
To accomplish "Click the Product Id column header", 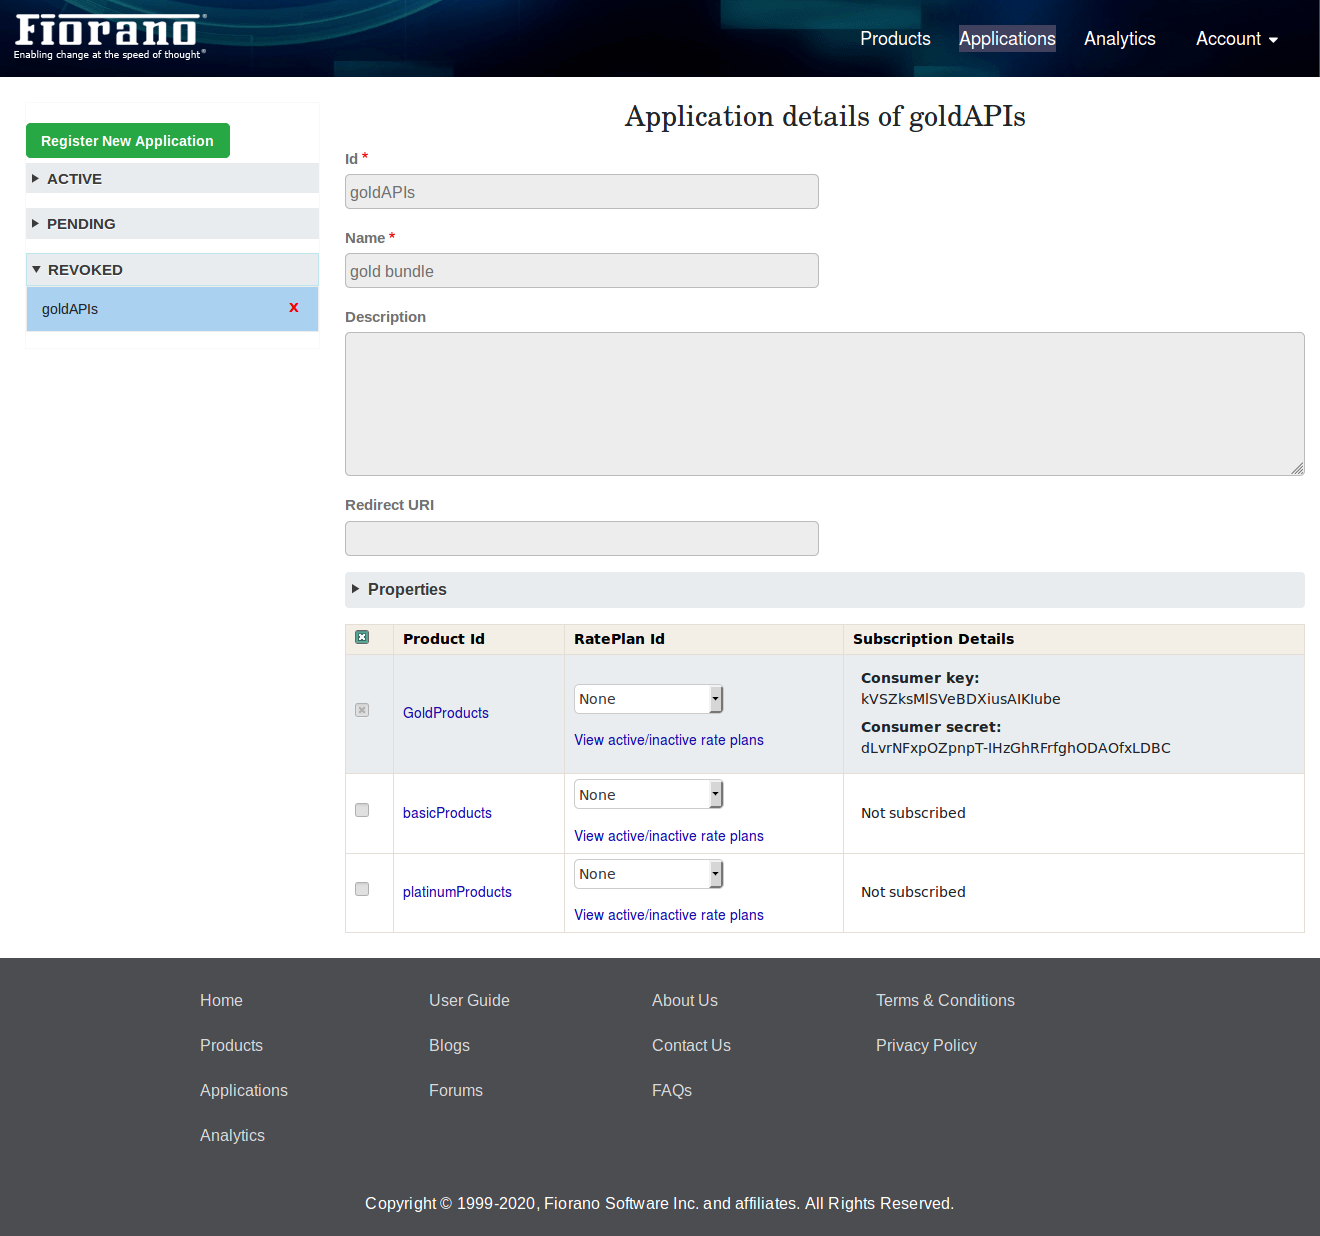I will tap(444, 639).
